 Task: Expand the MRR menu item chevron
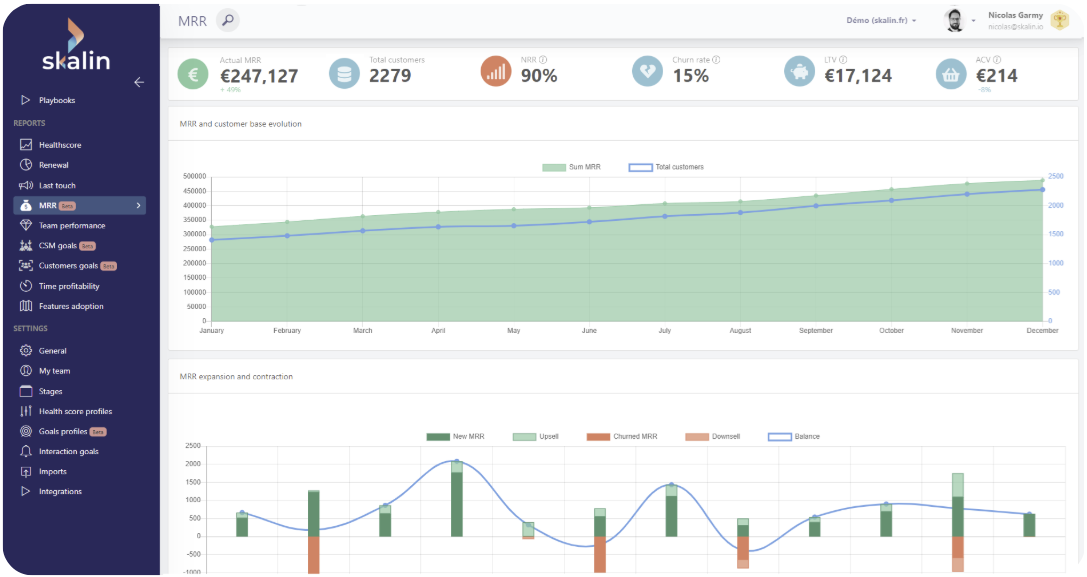(138, 206)
